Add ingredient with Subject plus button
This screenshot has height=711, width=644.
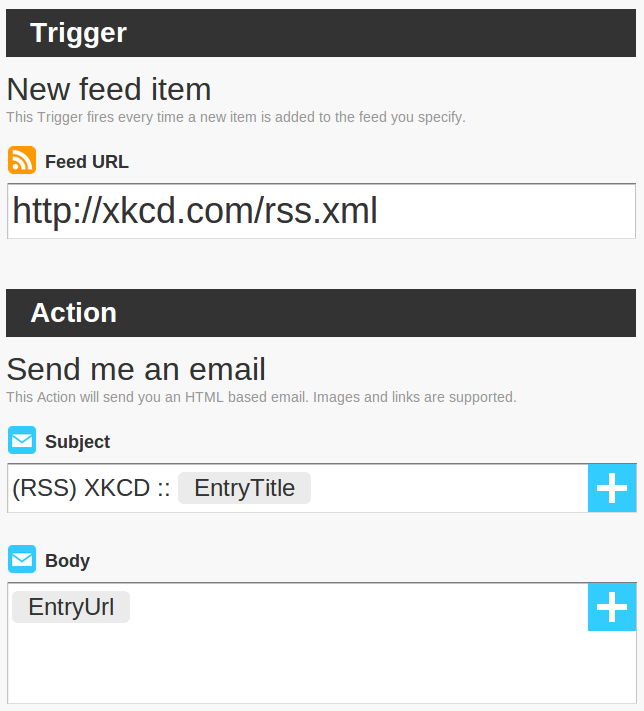click(x=612, y=488)
